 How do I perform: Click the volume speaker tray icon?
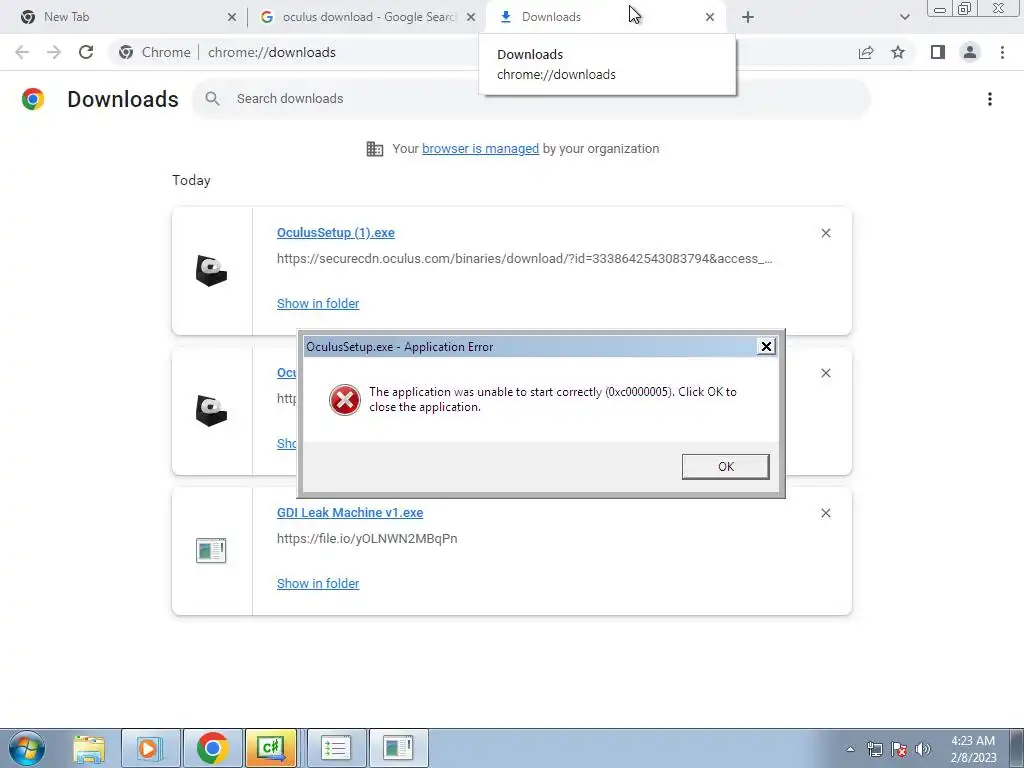pyautogui.click(x=923, y=749)
